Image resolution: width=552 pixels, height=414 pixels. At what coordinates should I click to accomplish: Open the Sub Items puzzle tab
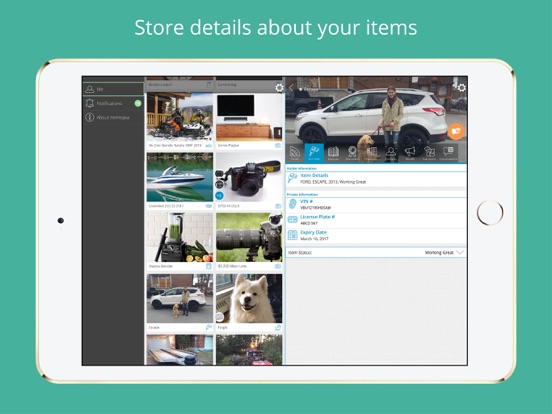click(429, 153)
